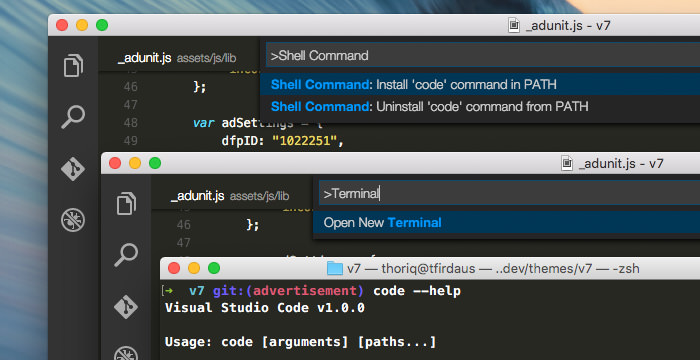700x360 pixels.
Task: Click document icon in back window title
Action: tap(514, 25)
